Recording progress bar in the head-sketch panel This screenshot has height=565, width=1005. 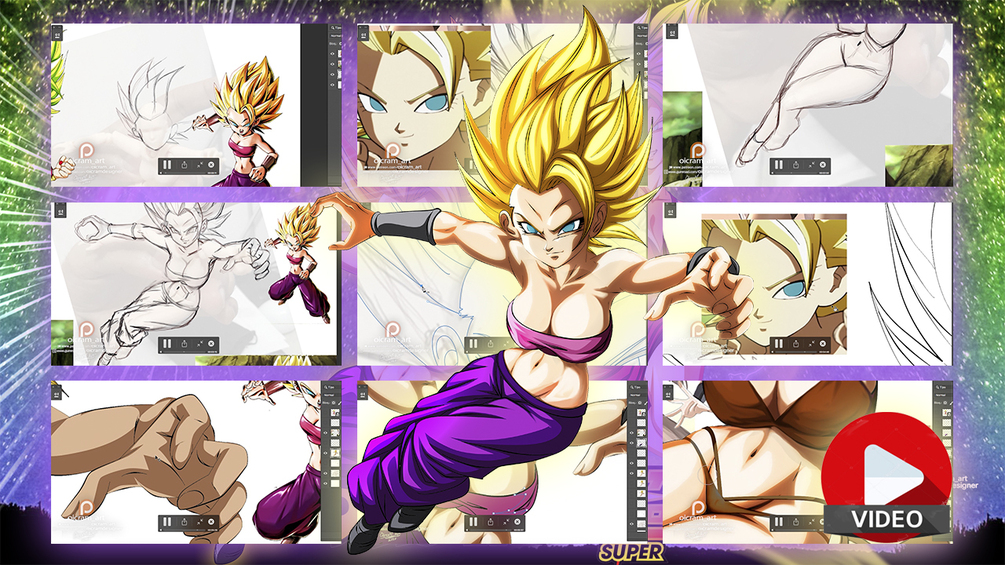point(186,173)
